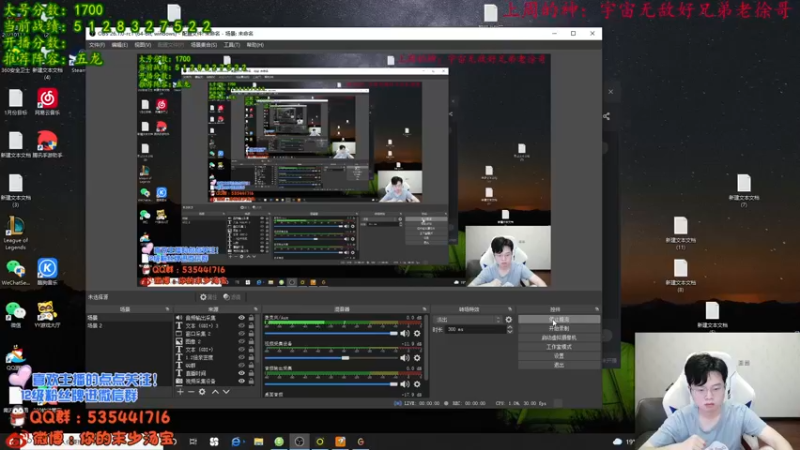
Task: Open the WeChat desktop shortcut above 微信
Action: [15, 271]
